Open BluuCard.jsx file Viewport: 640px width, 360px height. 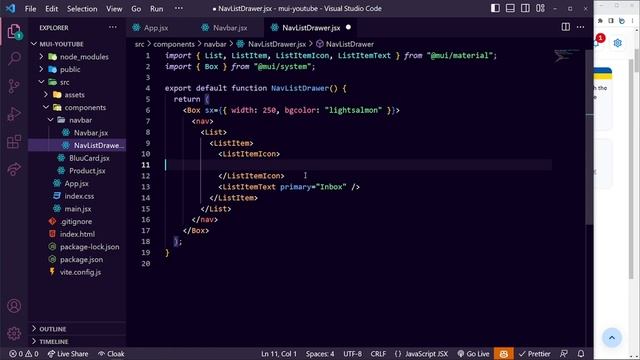tap(89, 158)
